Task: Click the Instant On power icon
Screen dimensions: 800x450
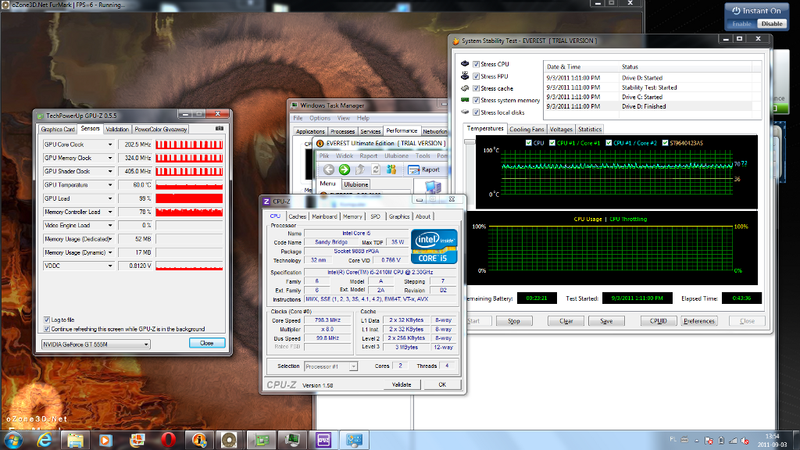Action: [736, 11]
